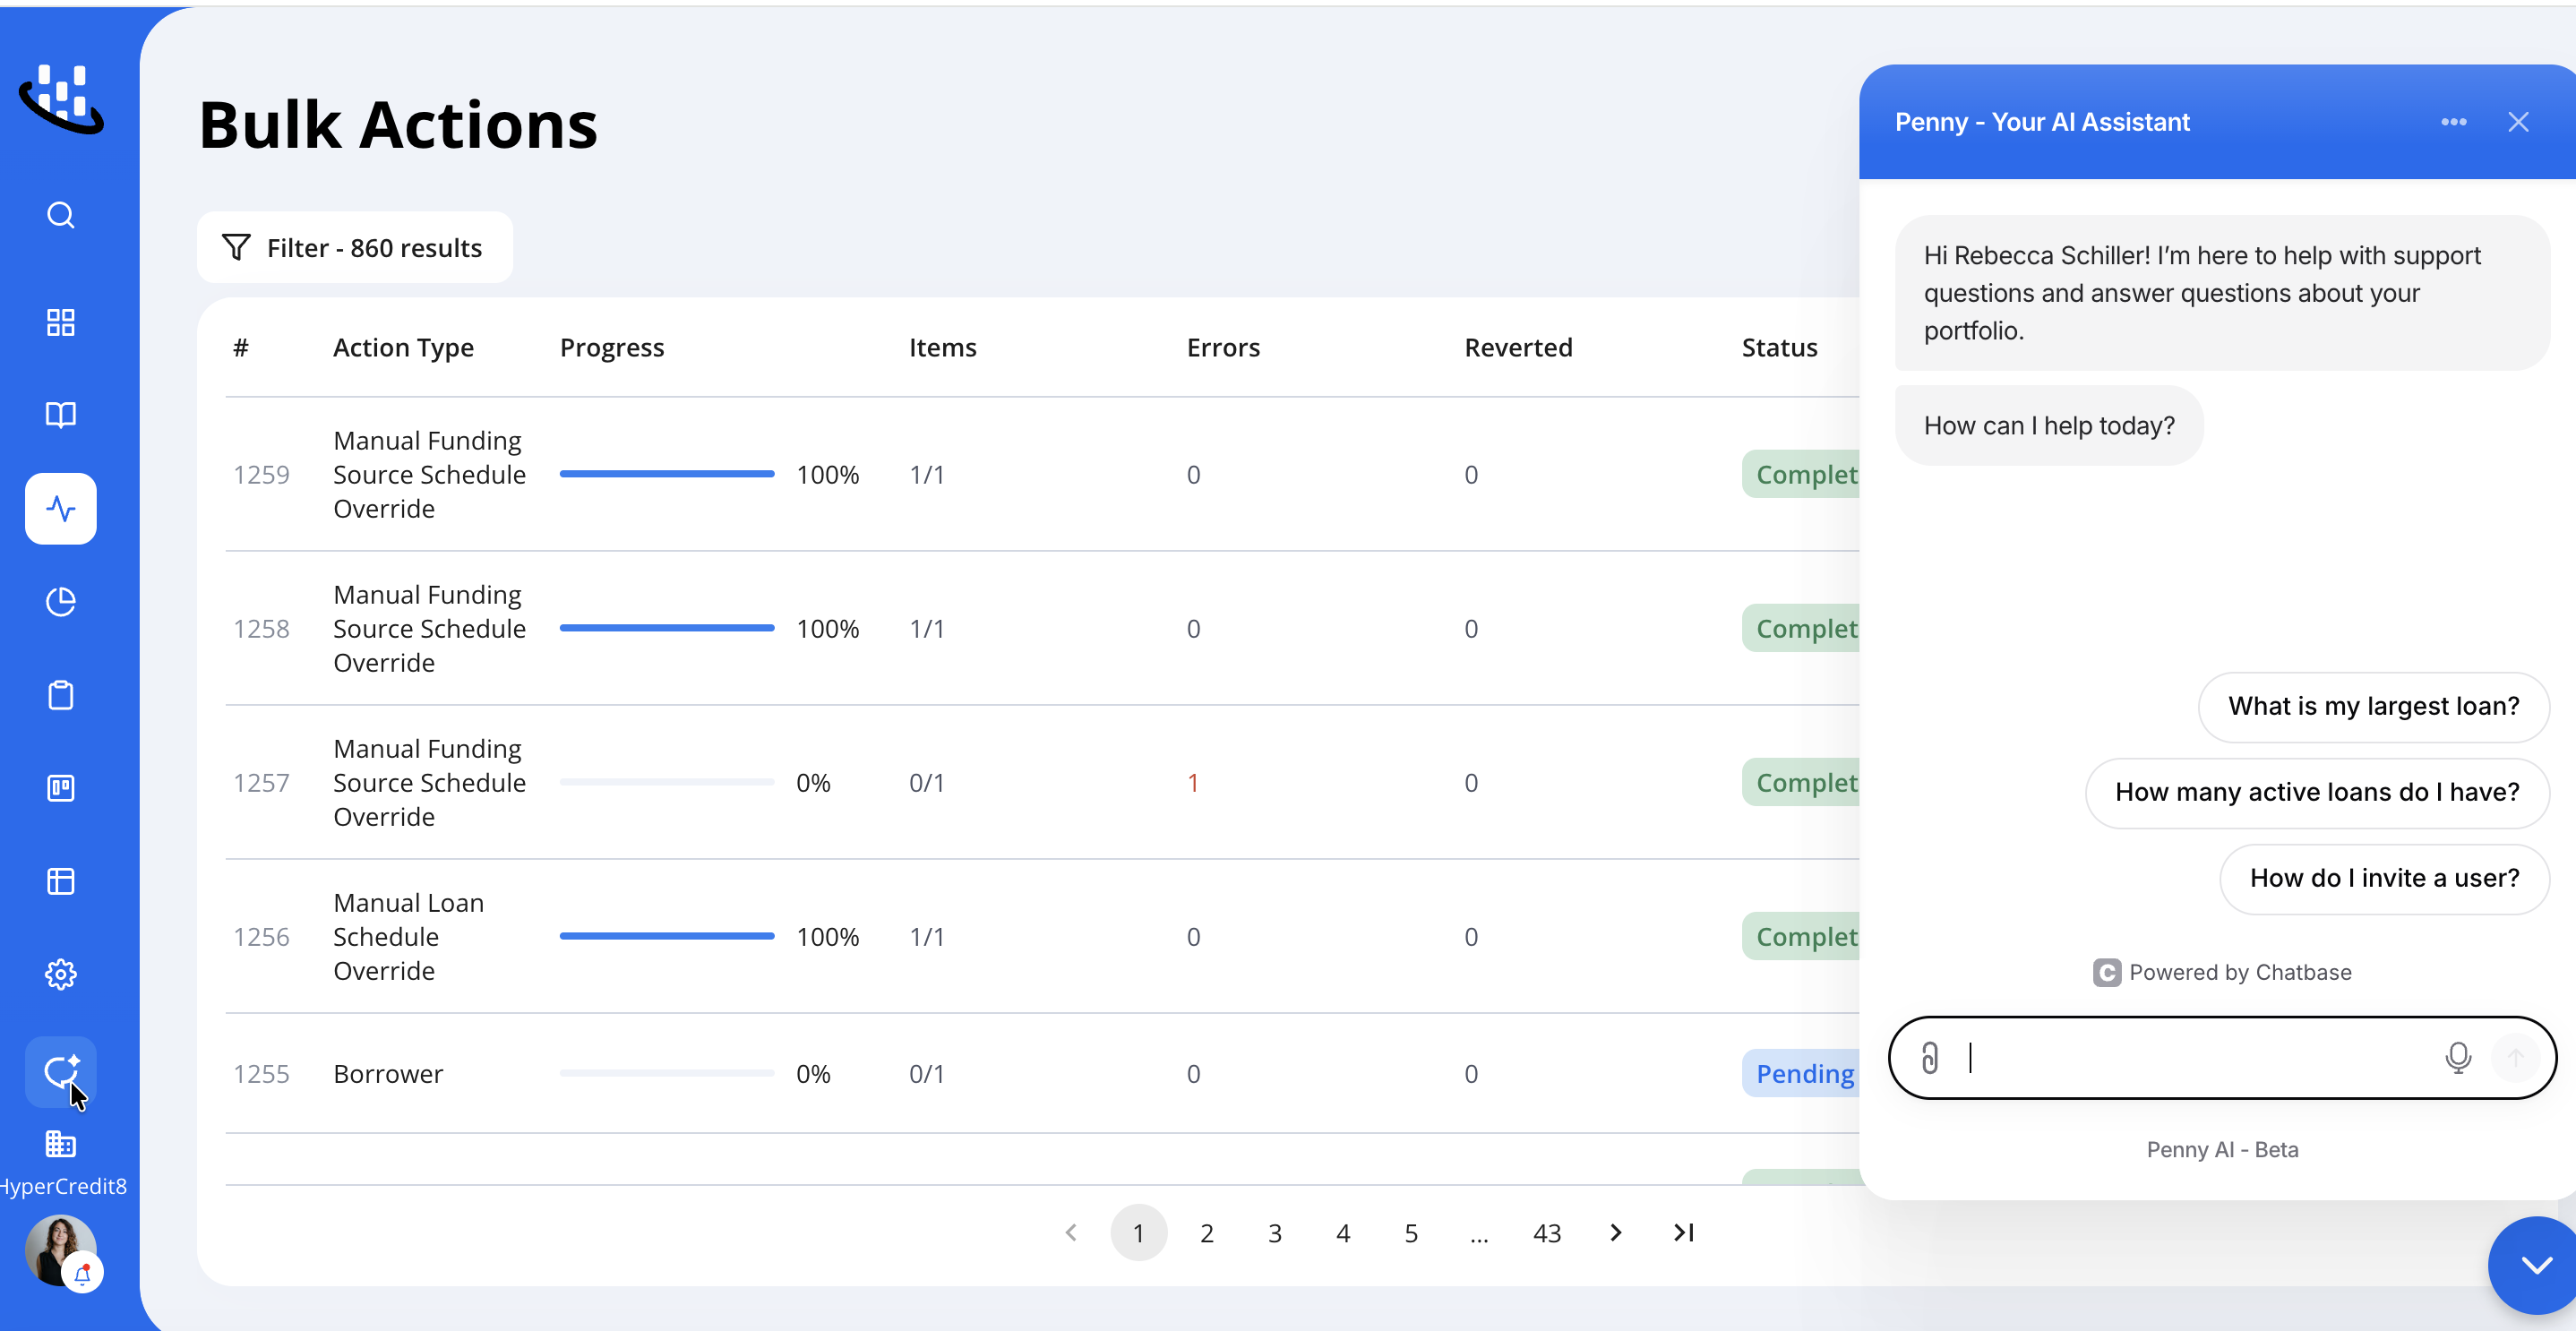
Task: Jump to the last page arrow
Action: (1683, 1232)
